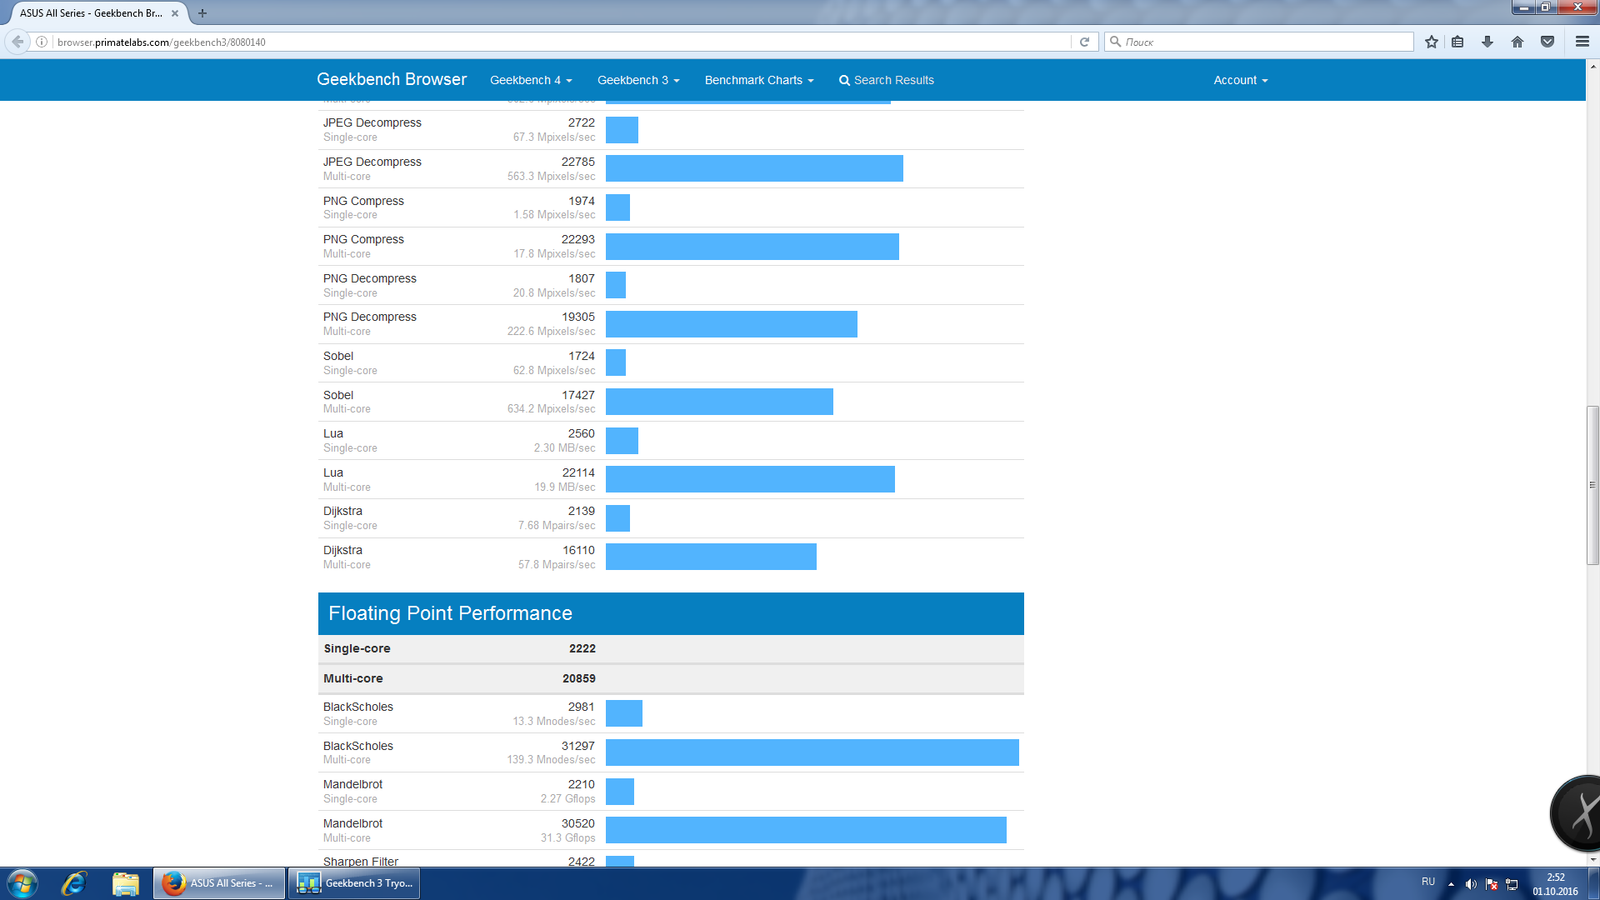The width and height of the screenshot is (1600, 900).
Task: Open the Benchmark Charts dropdown
Action: click(759, 80)
